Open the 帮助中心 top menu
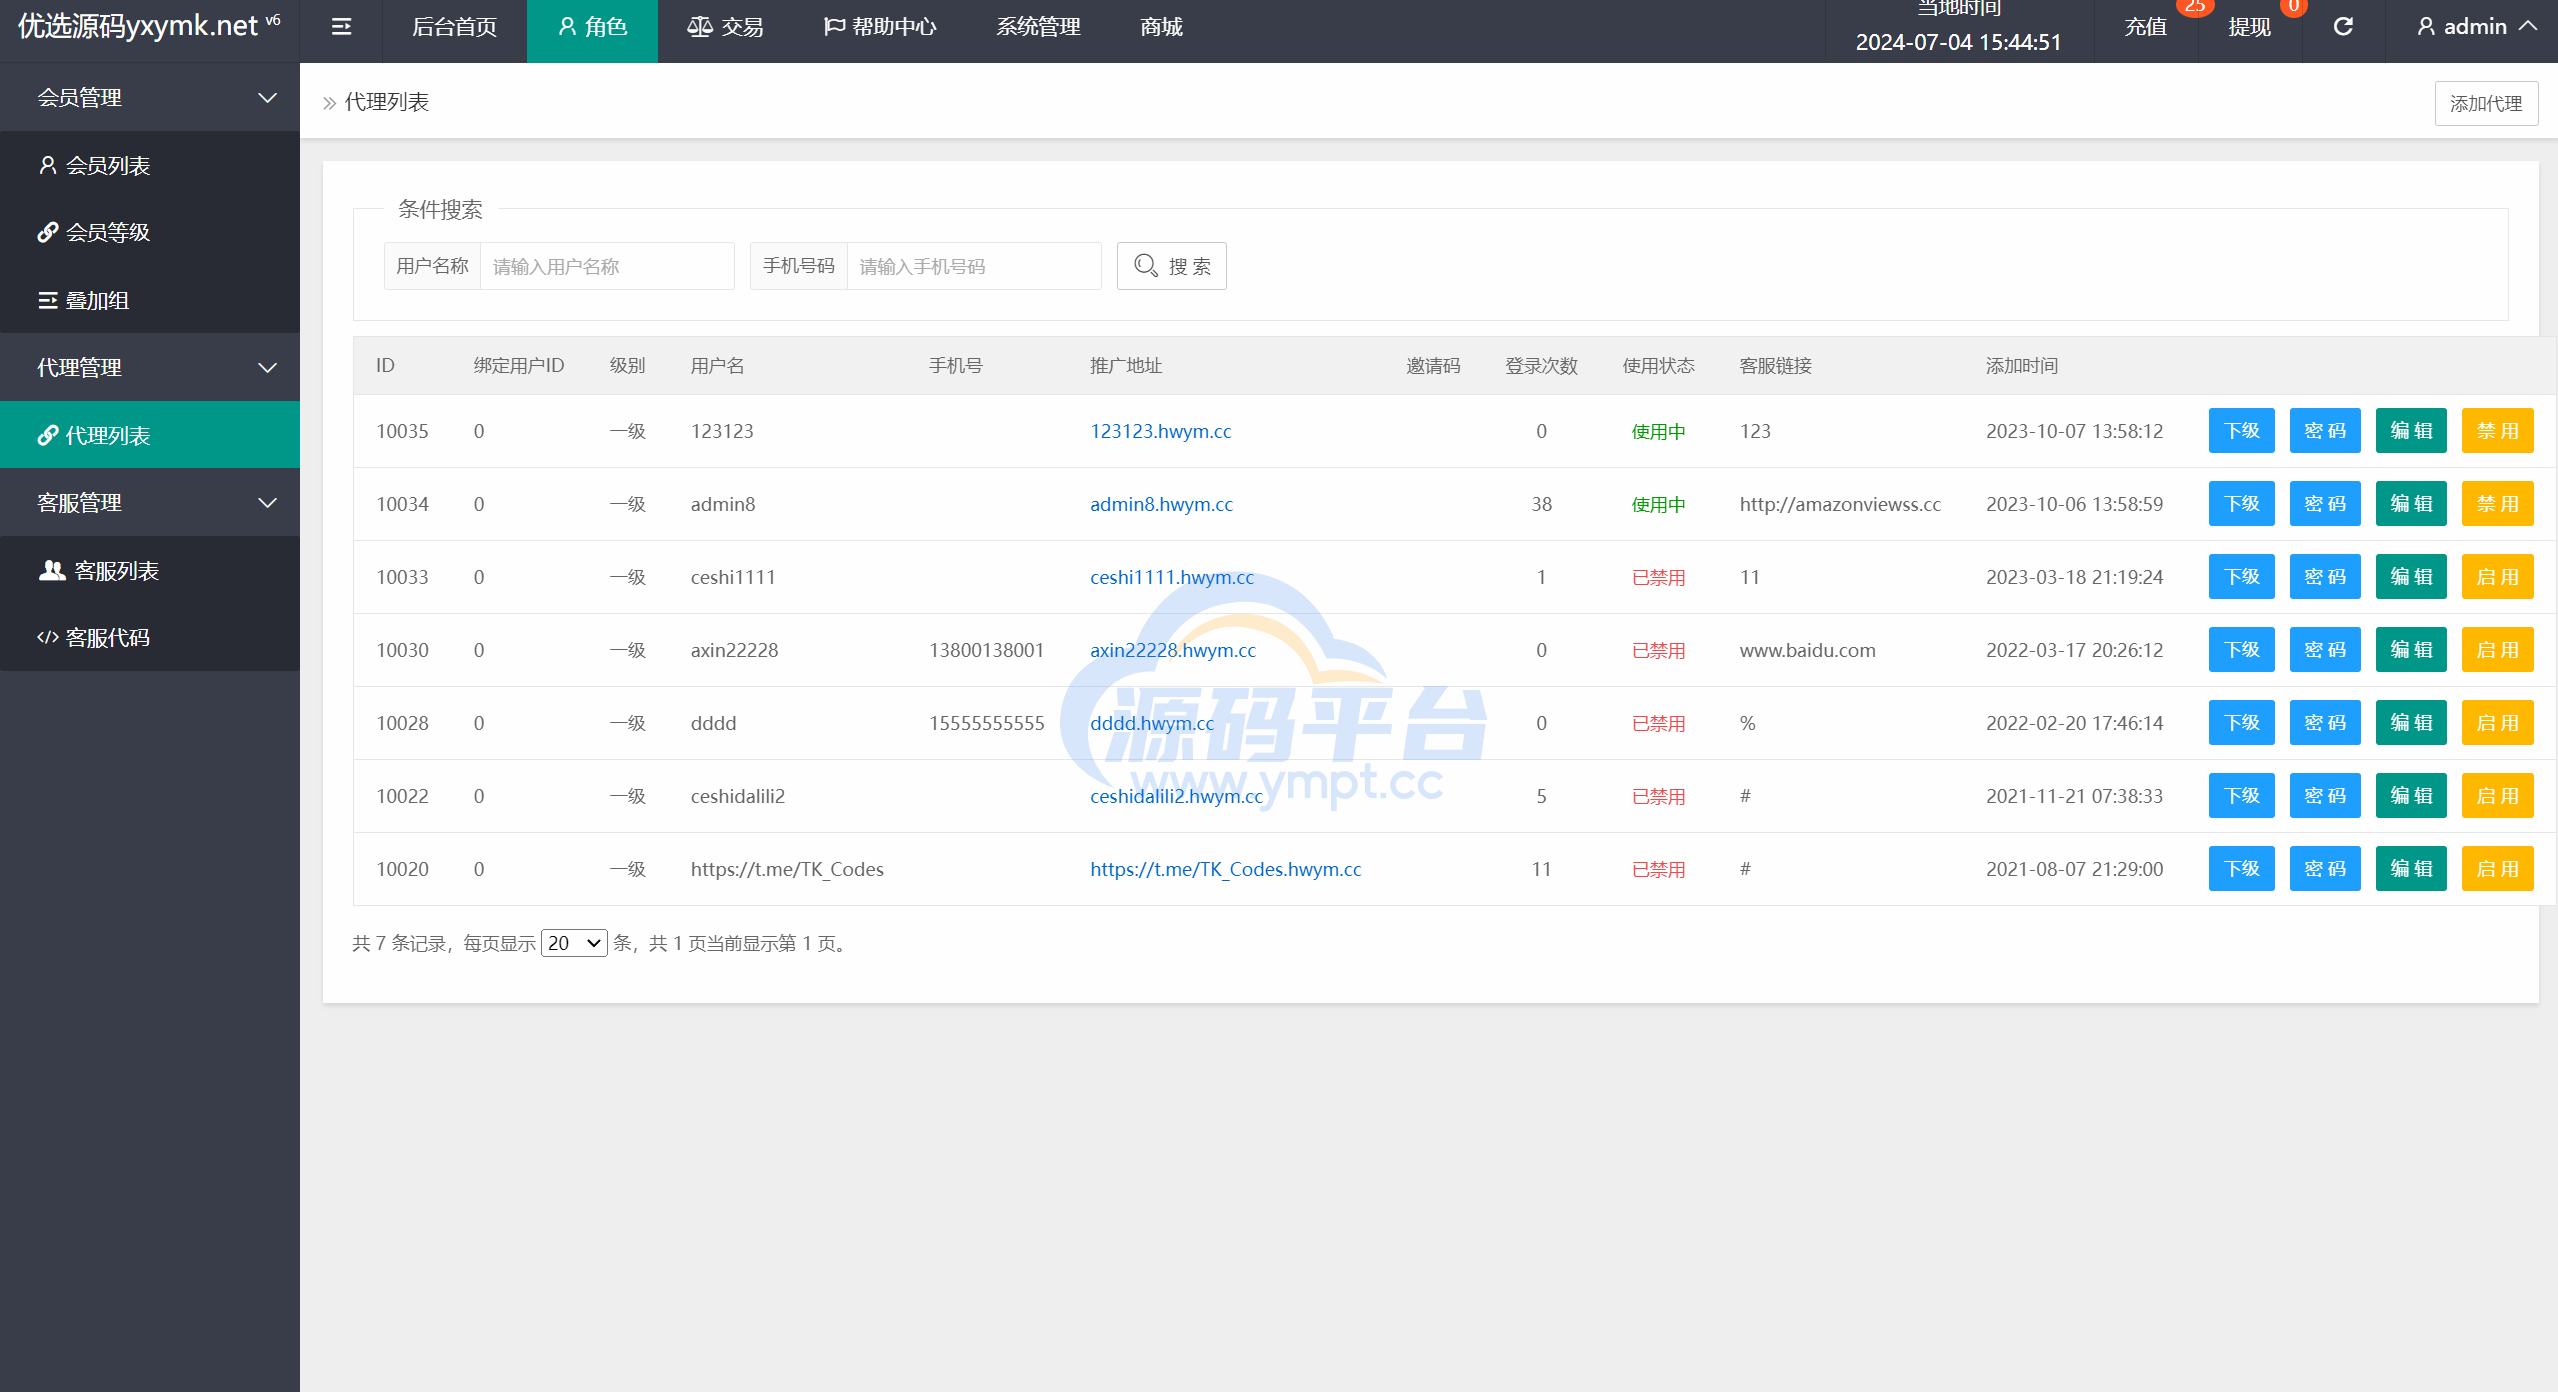2558x1392 pixels. tap(880, 27)
